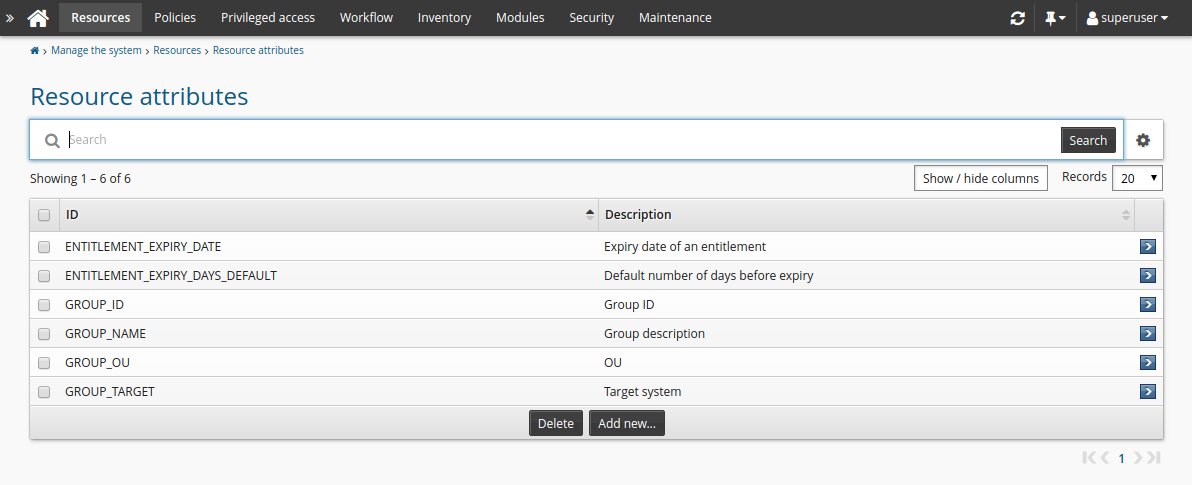Open details arrow for GROUP_NAME row

(1148, 333)
